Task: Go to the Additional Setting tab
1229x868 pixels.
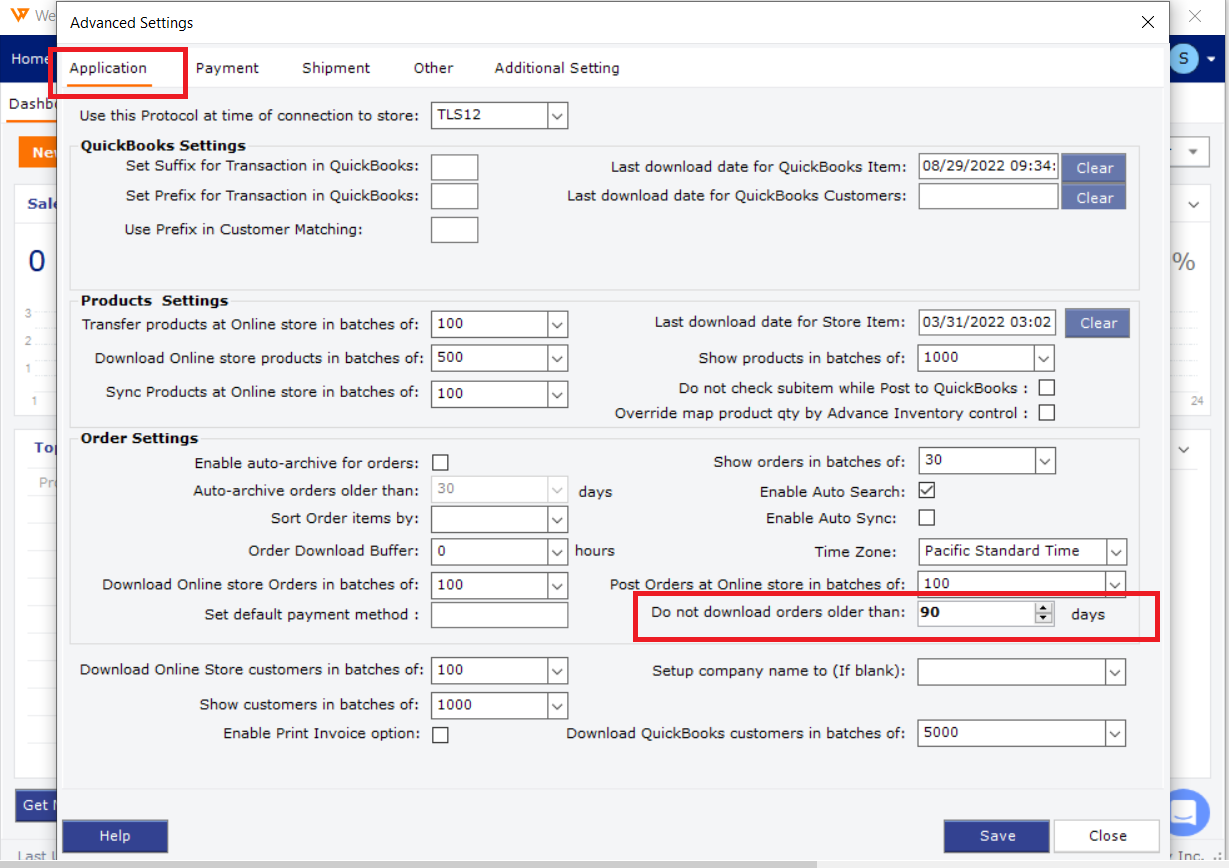Action: tap(557, 68)
